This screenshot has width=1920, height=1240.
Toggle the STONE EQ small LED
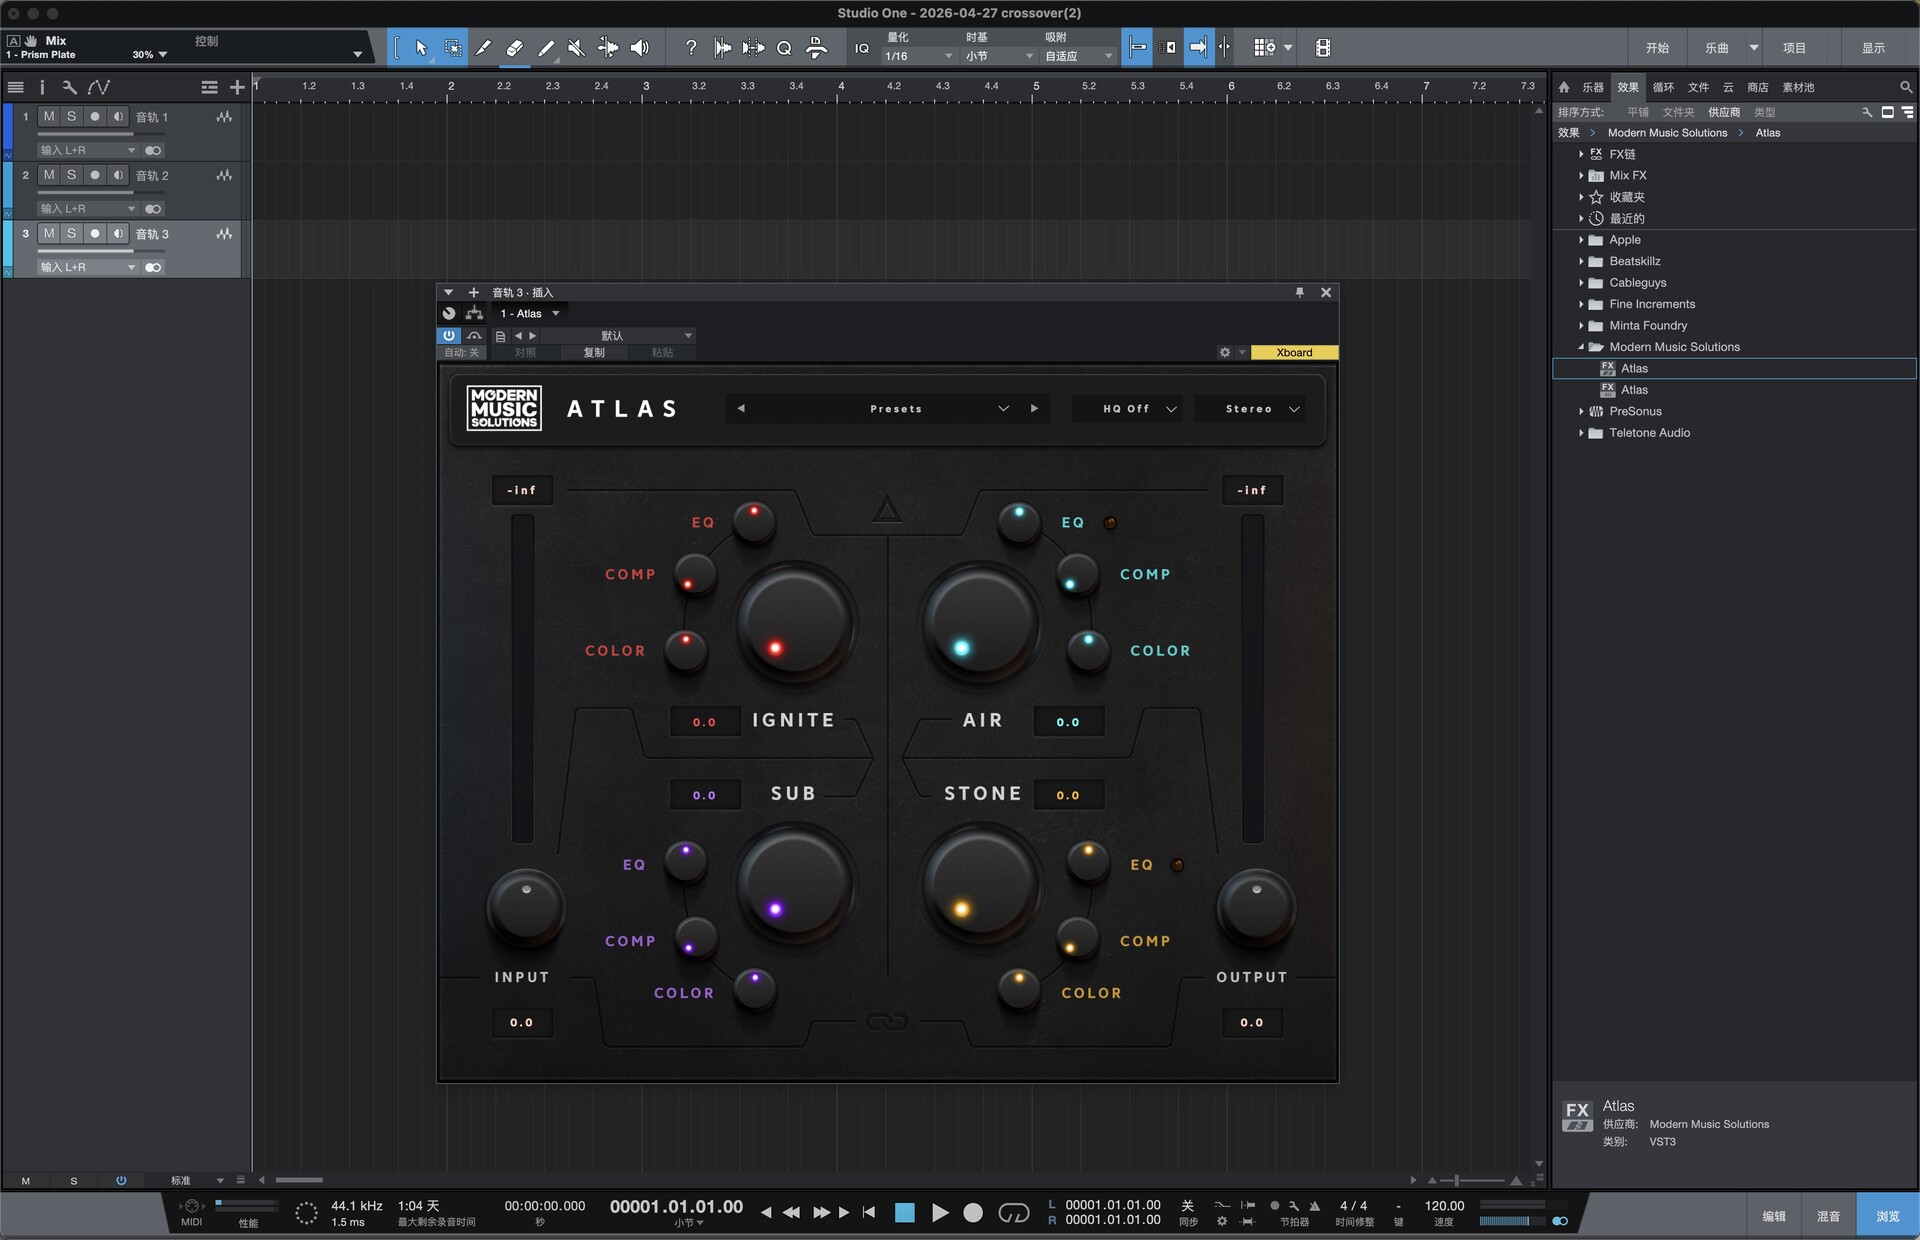click(1177, 864)
